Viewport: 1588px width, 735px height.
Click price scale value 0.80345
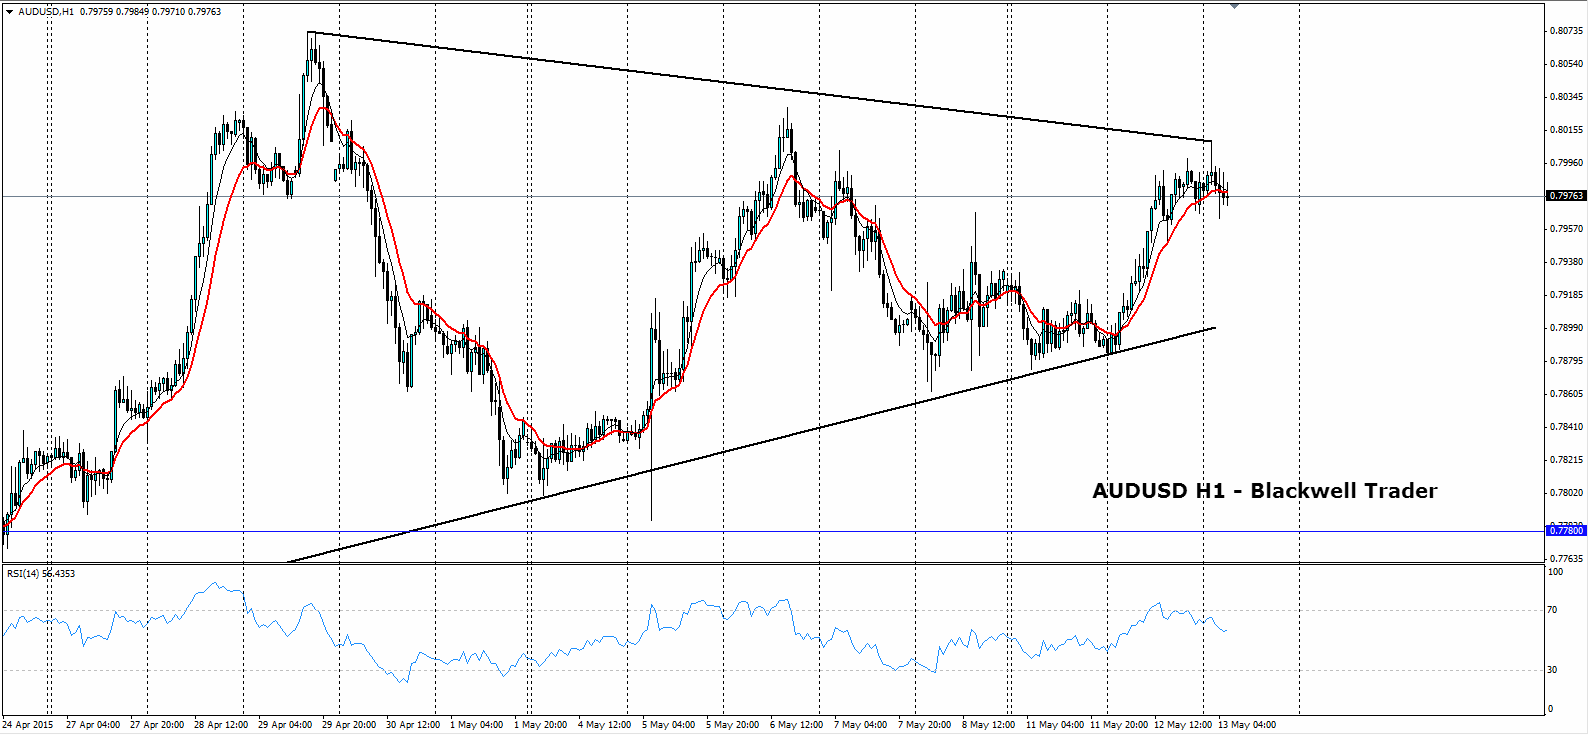pyautogui.click(x=1566, y=97)
